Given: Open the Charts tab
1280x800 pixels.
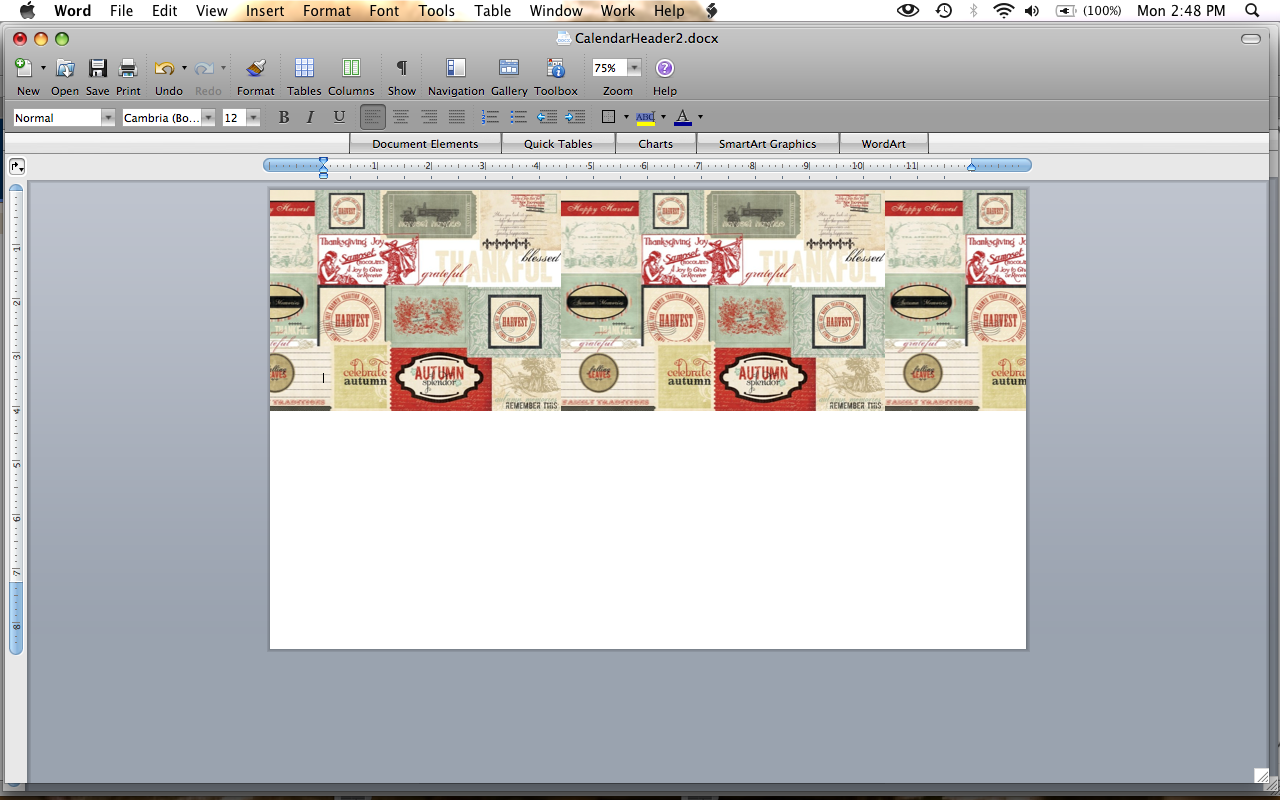Looking at the screenshot, I should point(655,143).
